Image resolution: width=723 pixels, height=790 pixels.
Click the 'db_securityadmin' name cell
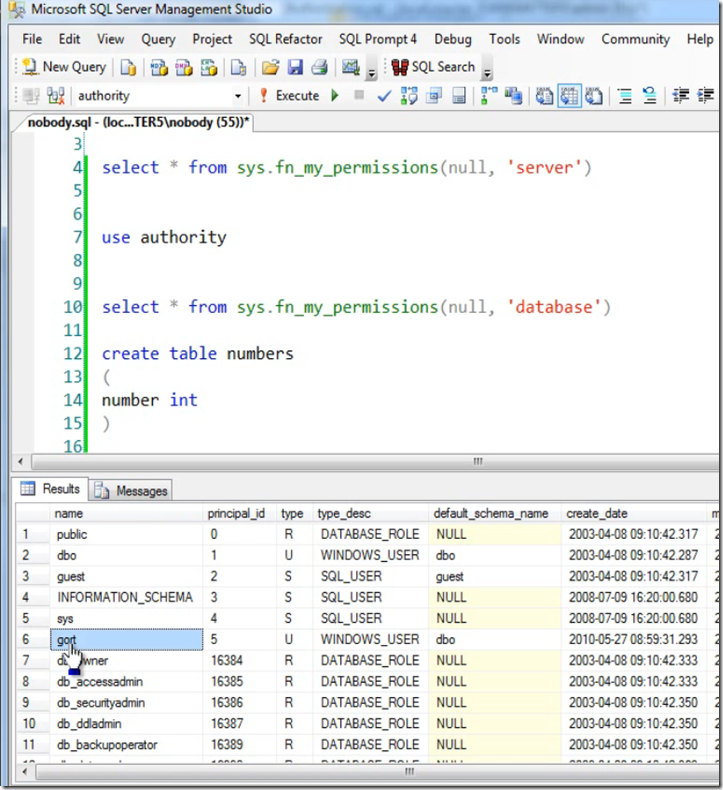click(x=126, y=702)
